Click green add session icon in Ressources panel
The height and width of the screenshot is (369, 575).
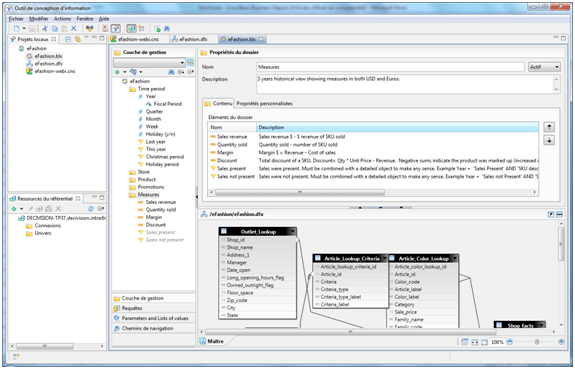click(x=14, y=208)
